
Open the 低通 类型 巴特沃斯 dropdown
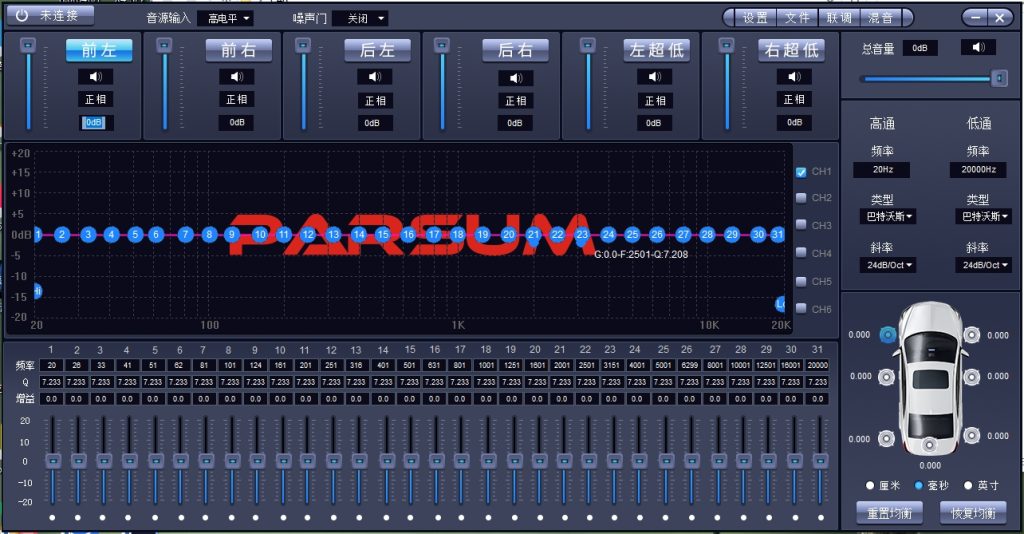tap(984, 216)
